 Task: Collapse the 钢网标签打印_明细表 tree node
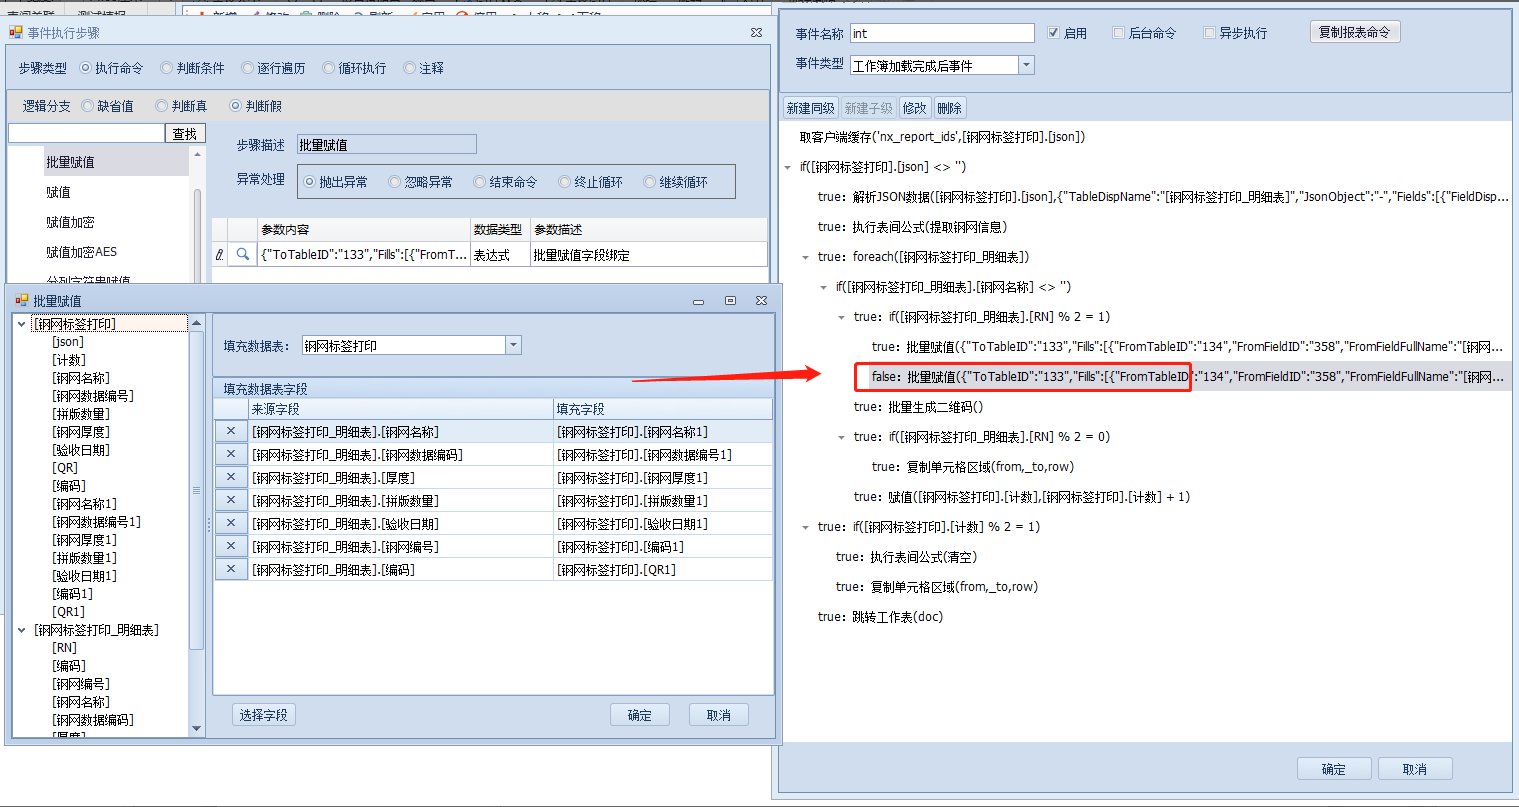22,630
